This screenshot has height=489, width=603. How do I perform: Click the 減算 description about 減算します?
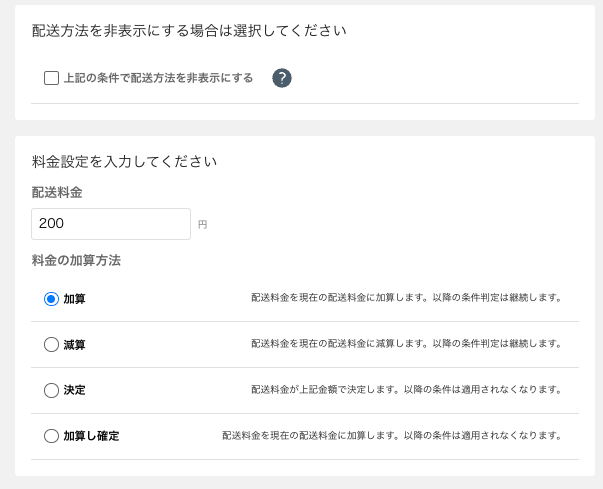click(405, 344)
